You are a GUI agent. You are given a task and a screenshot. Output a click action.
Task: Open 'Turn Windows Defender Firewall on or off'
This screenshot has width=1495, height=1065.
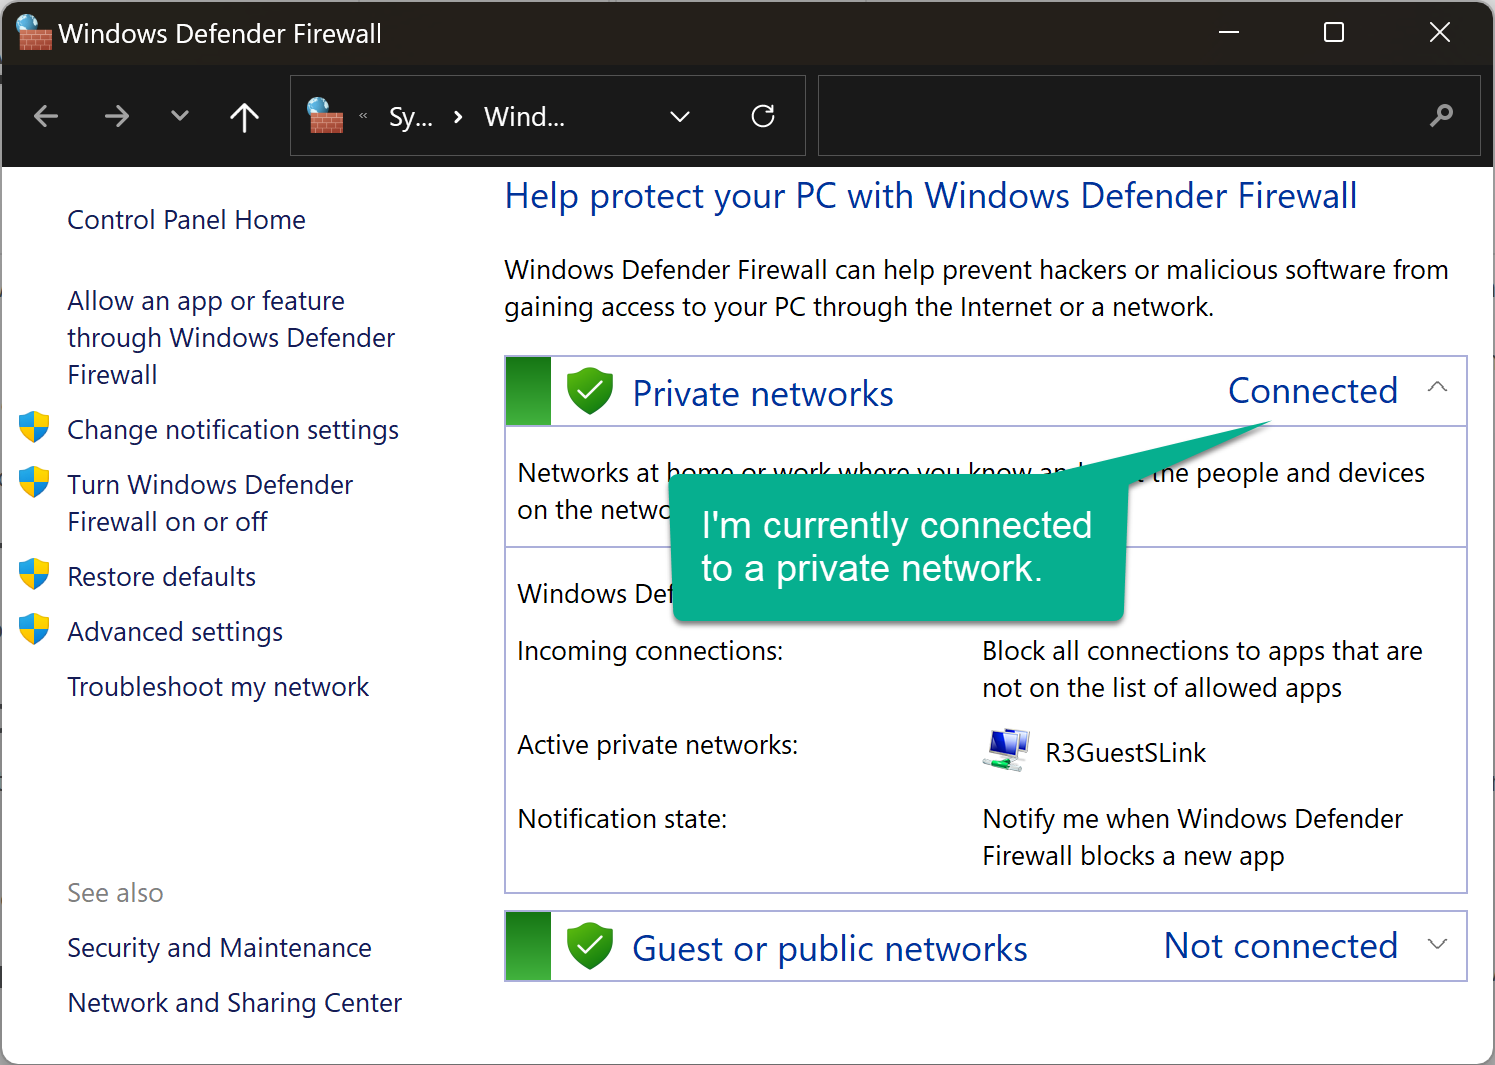(x=210, y=503)
